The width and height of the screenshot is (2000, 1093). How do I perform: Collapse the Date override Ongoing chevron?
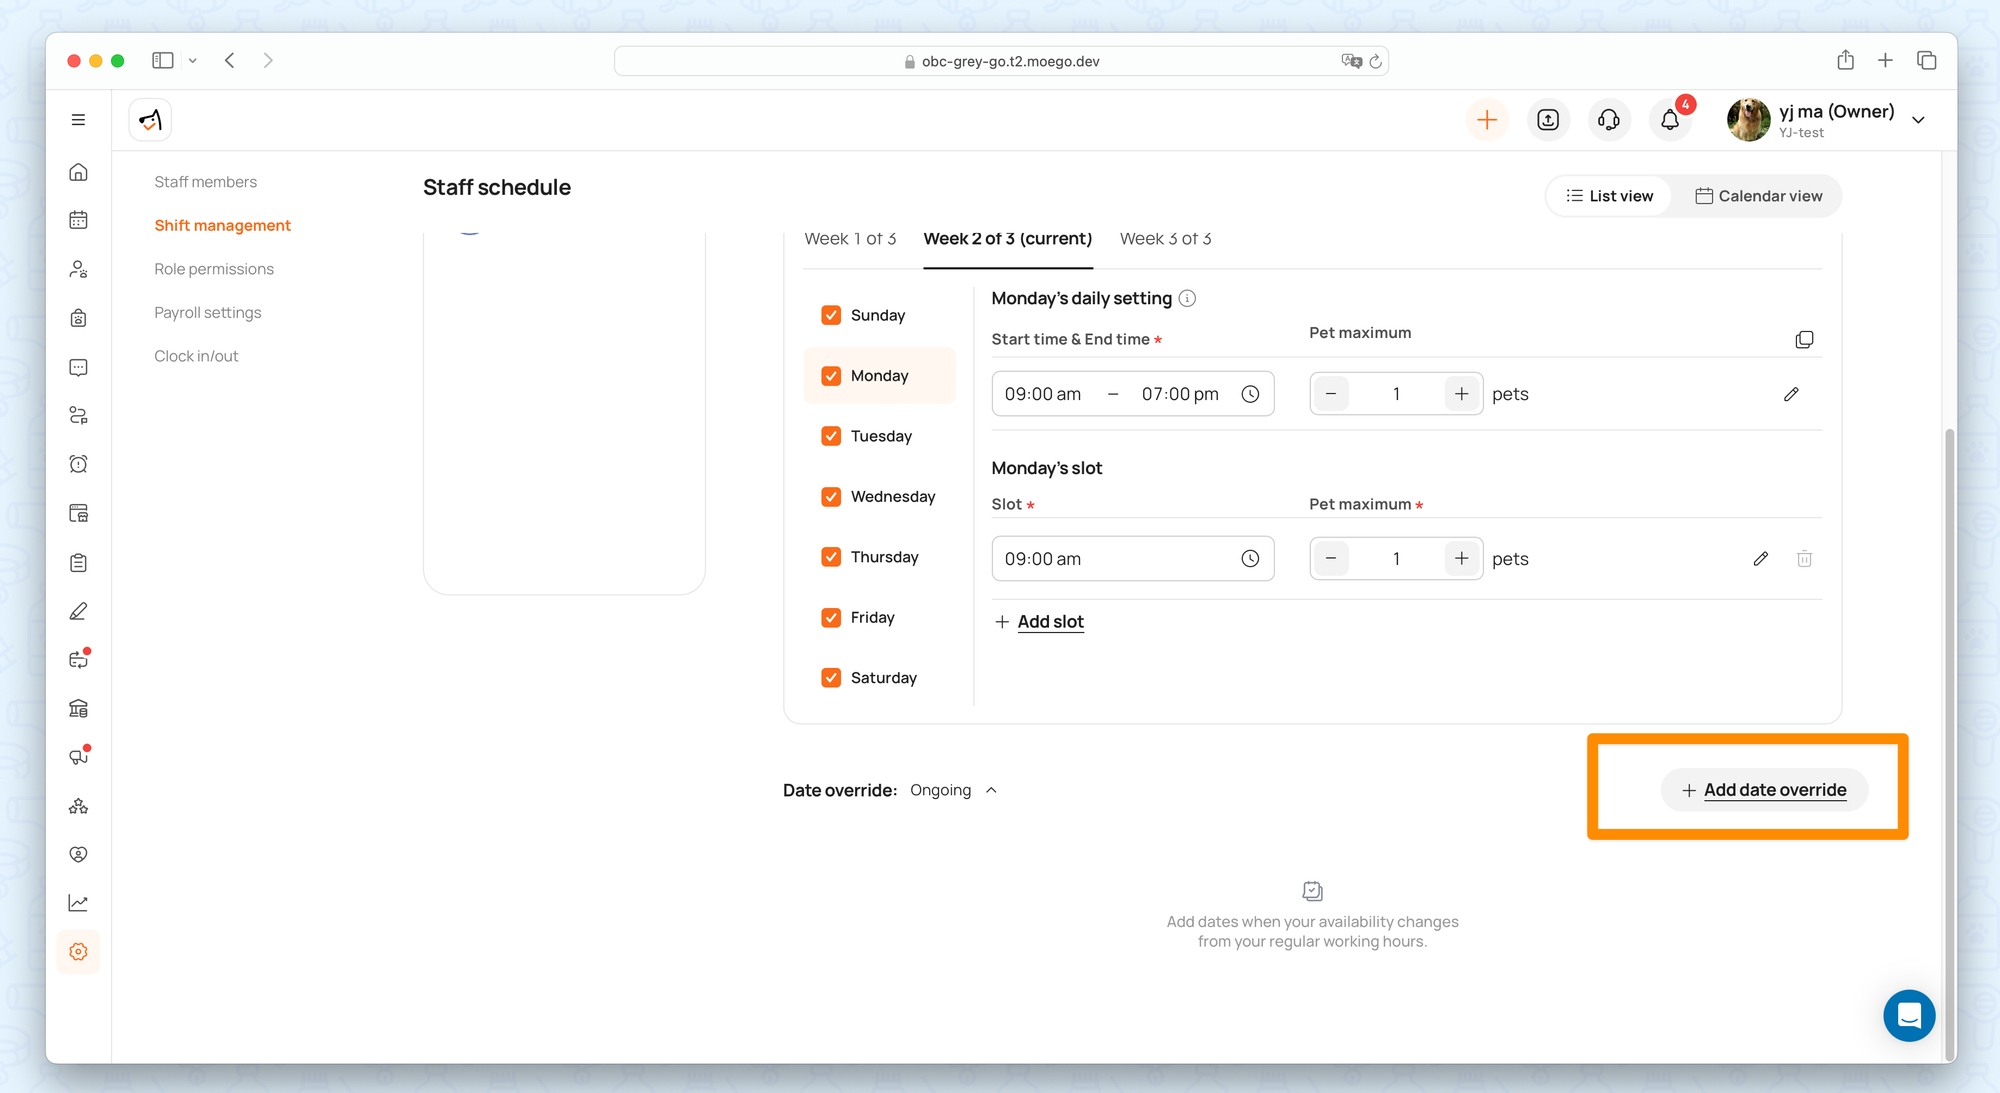(991, 790)
